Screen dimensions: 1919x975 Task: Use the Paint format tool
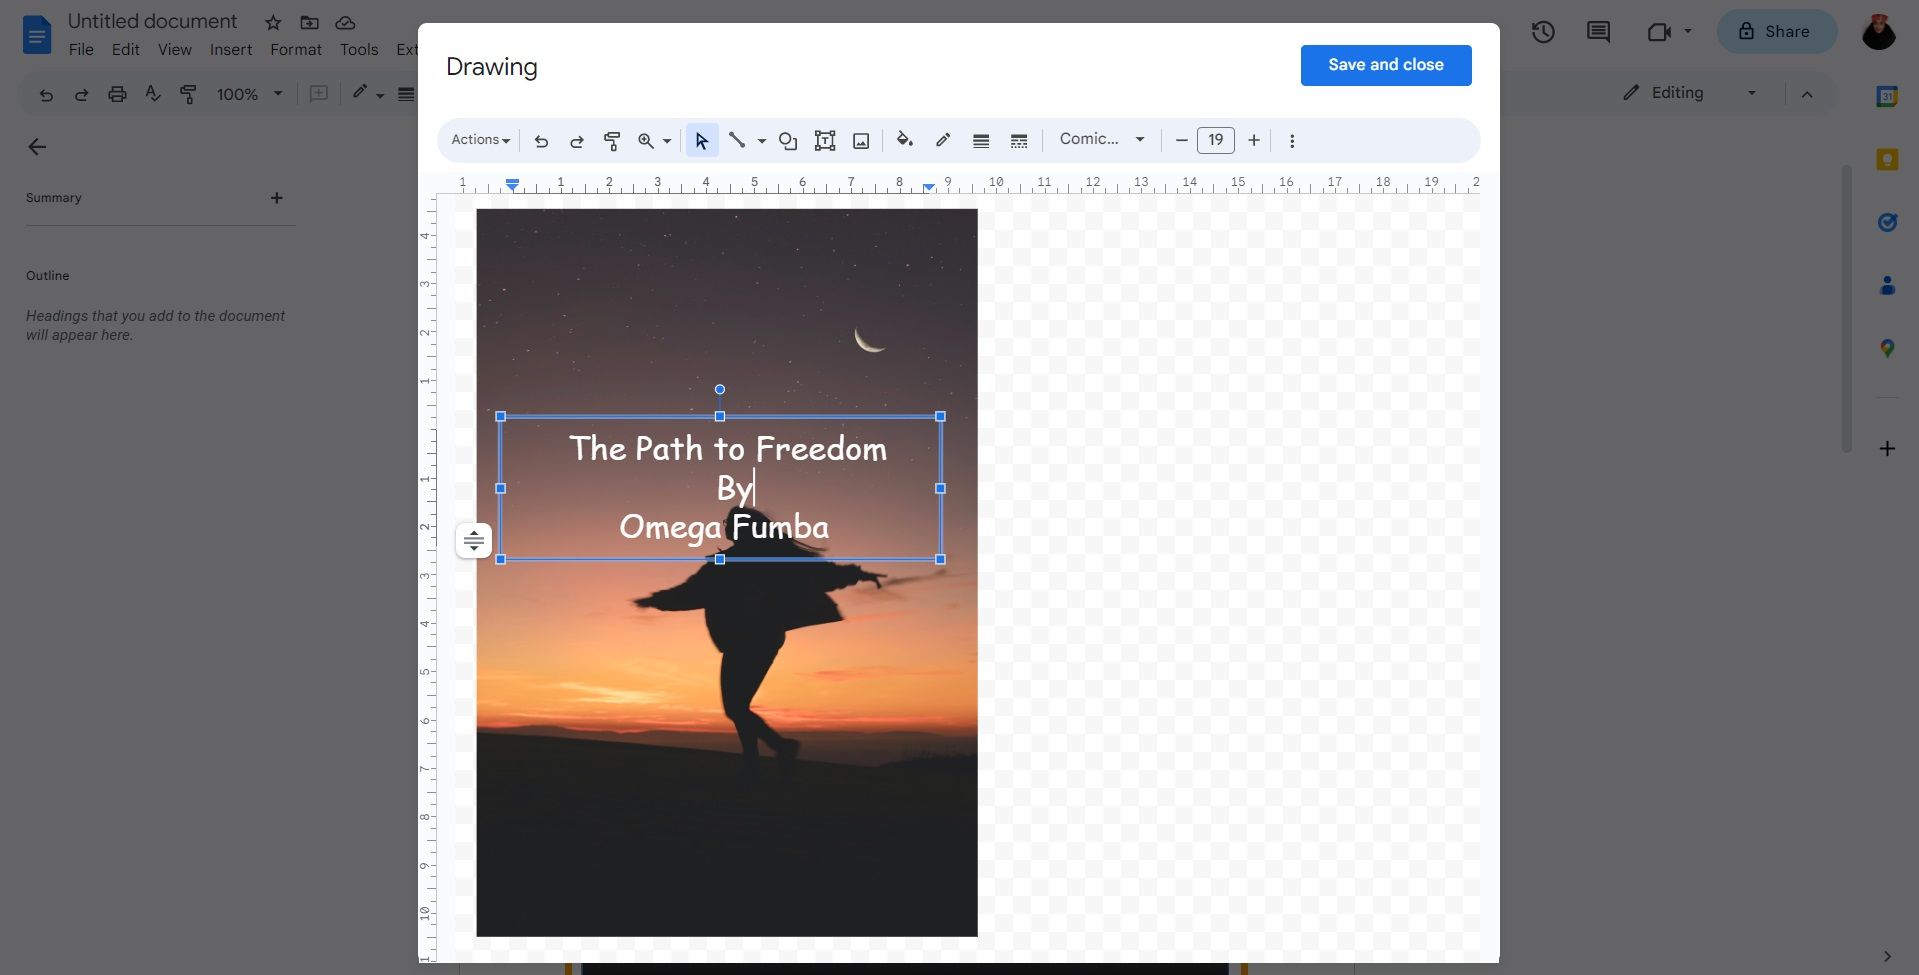tap(611, 140)
